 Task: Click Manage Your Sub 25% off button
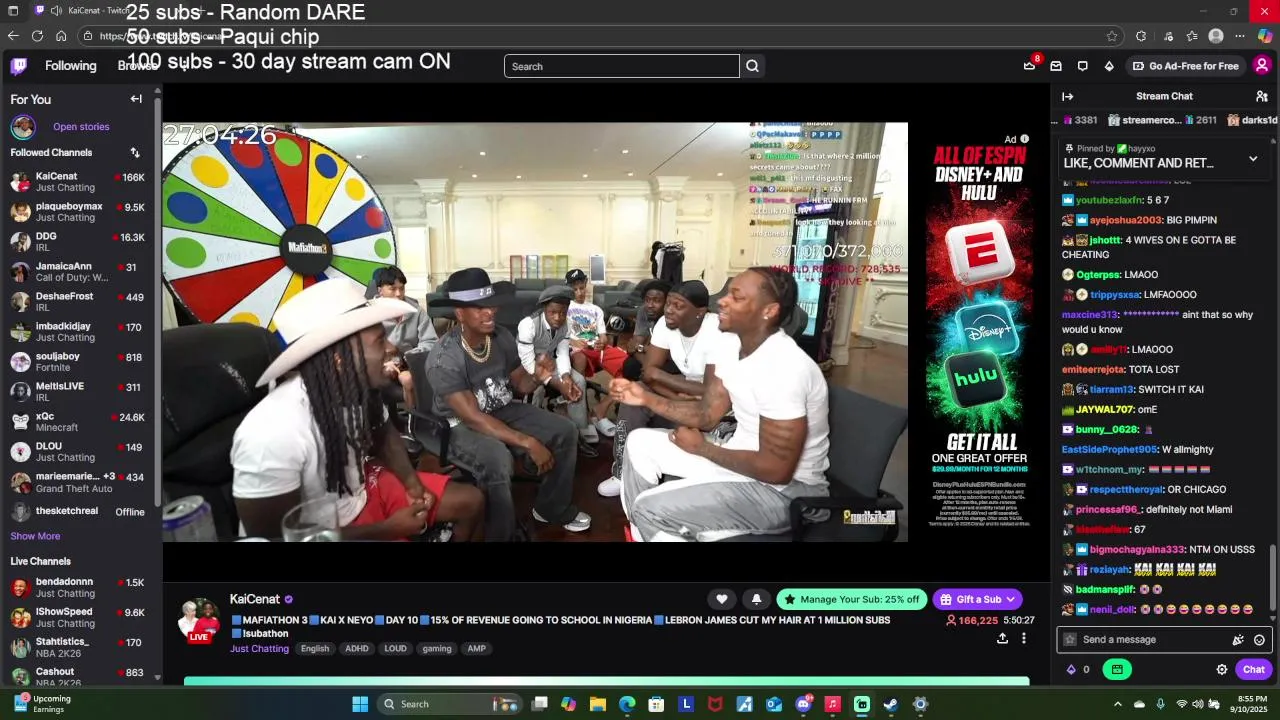(852, 599)
